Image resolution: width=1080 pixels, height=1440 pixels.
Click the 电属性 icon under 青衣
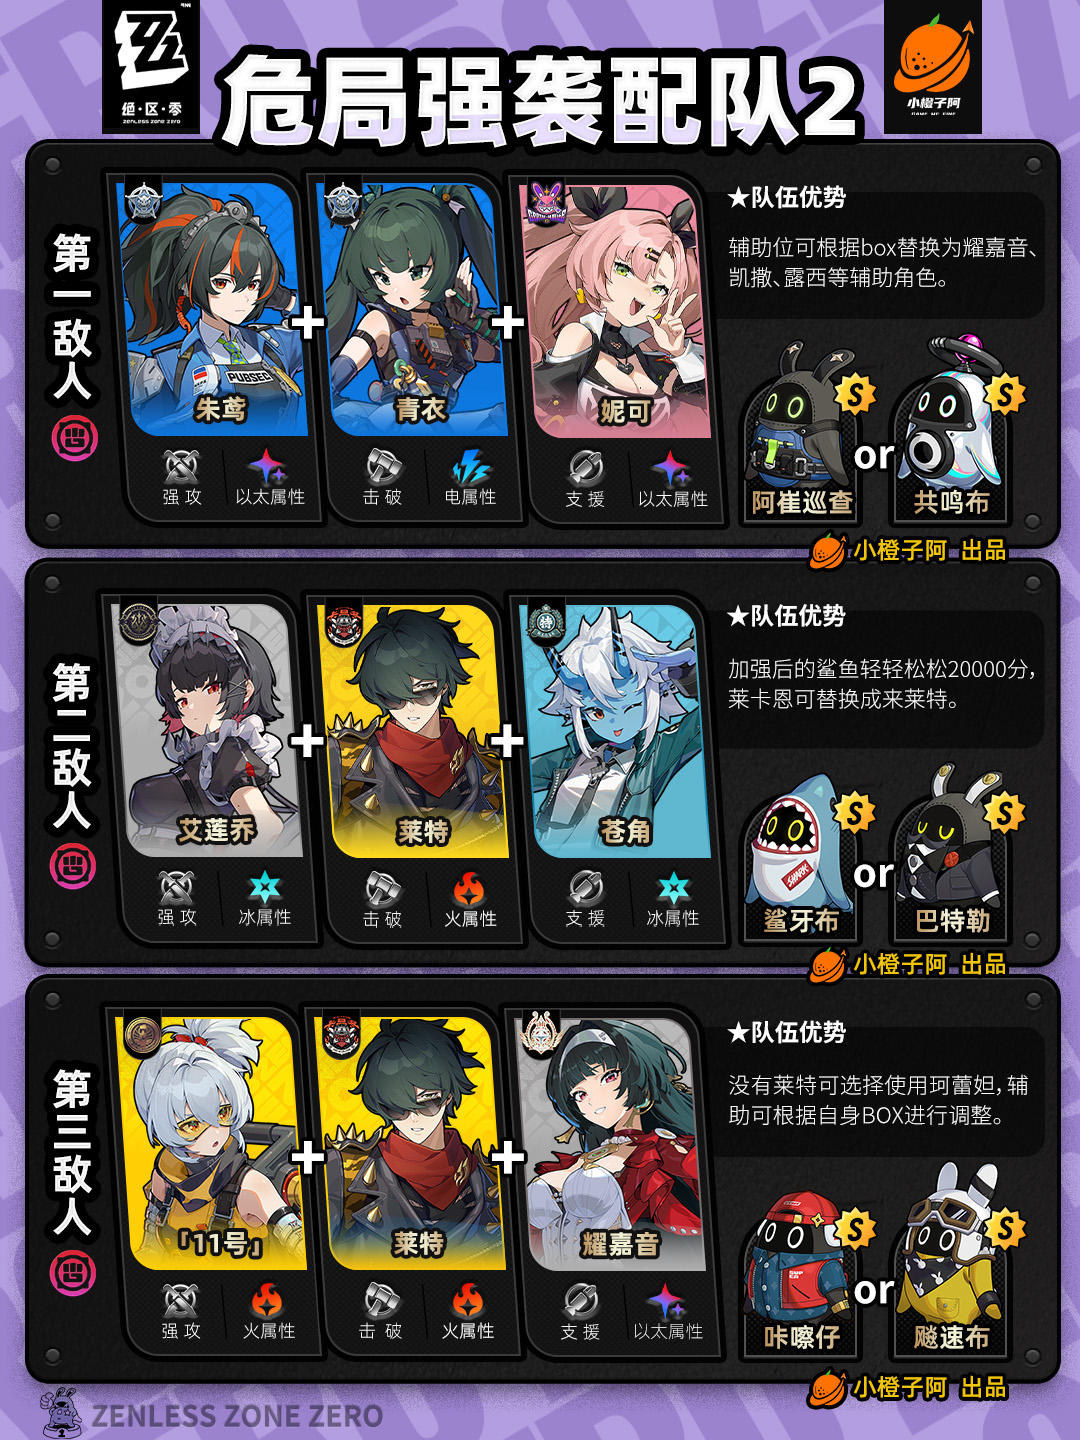click(470, 466)
